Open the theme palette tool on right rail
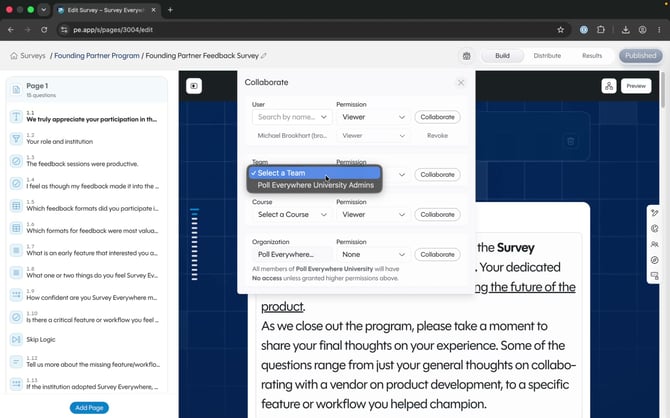This screenshot has height=418, width=670. 655,229
